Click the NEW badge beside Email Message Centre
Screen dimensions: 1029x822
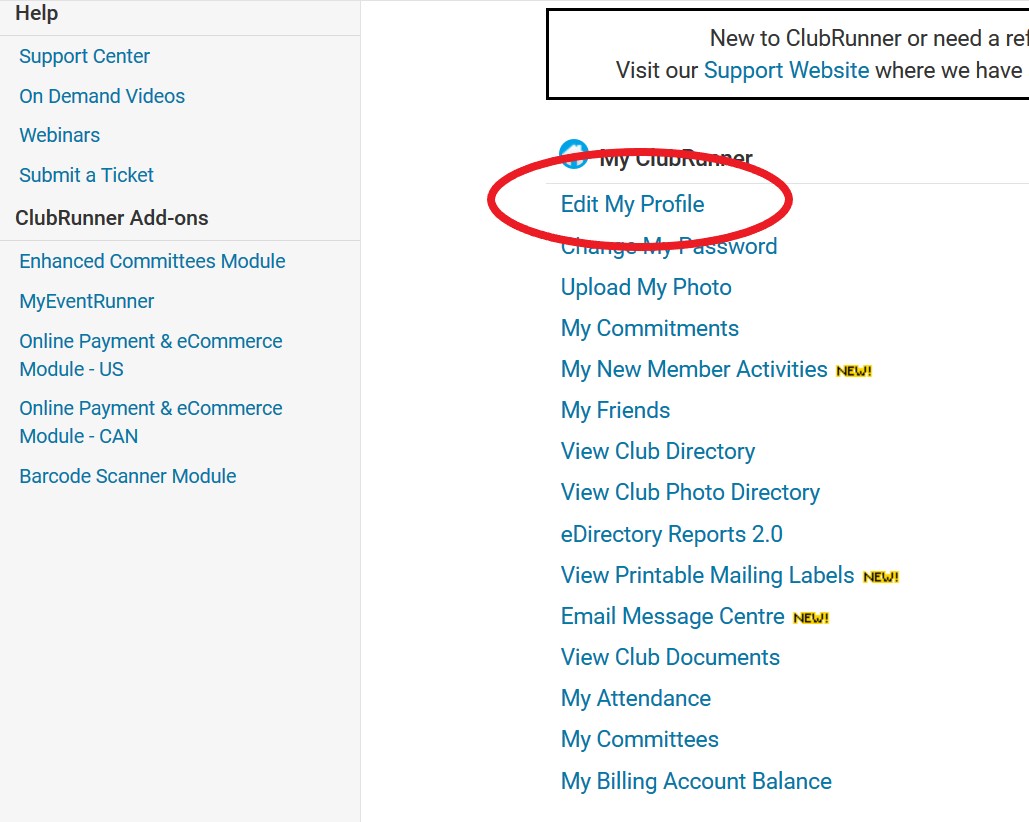[811, 618]
